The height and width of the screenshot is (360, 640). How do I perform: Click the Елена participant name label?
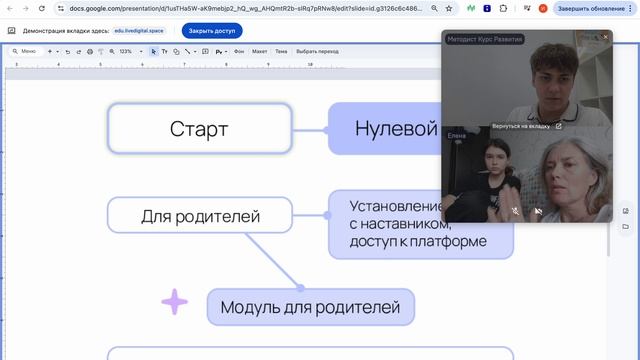coord(456,136)
